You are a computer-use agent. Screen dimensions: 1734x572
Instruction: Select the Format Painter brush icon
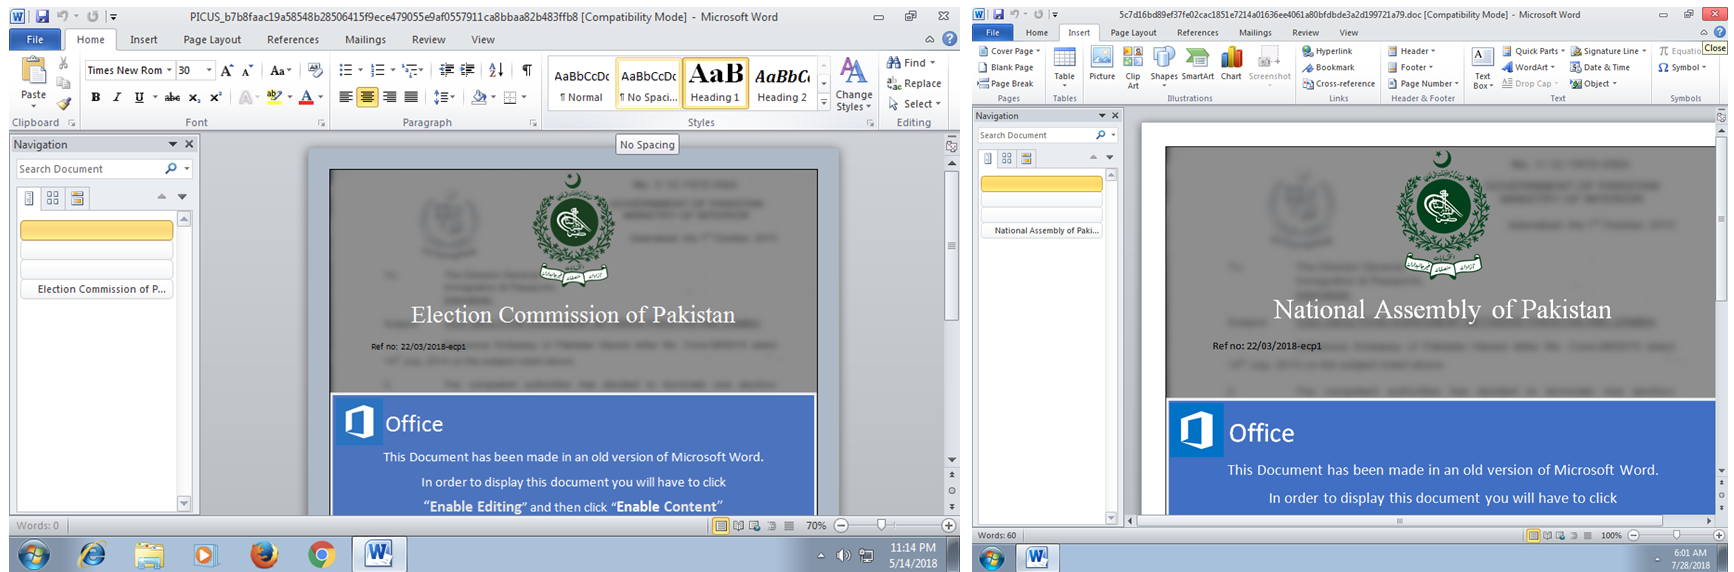(x=64, y=103)
